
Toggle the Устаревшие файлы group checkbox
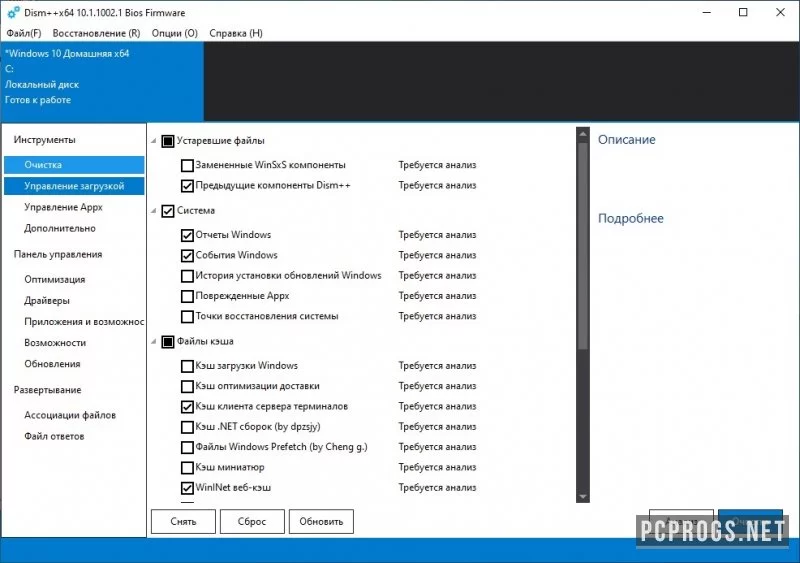pyautogui.click(x=168, y=141)
